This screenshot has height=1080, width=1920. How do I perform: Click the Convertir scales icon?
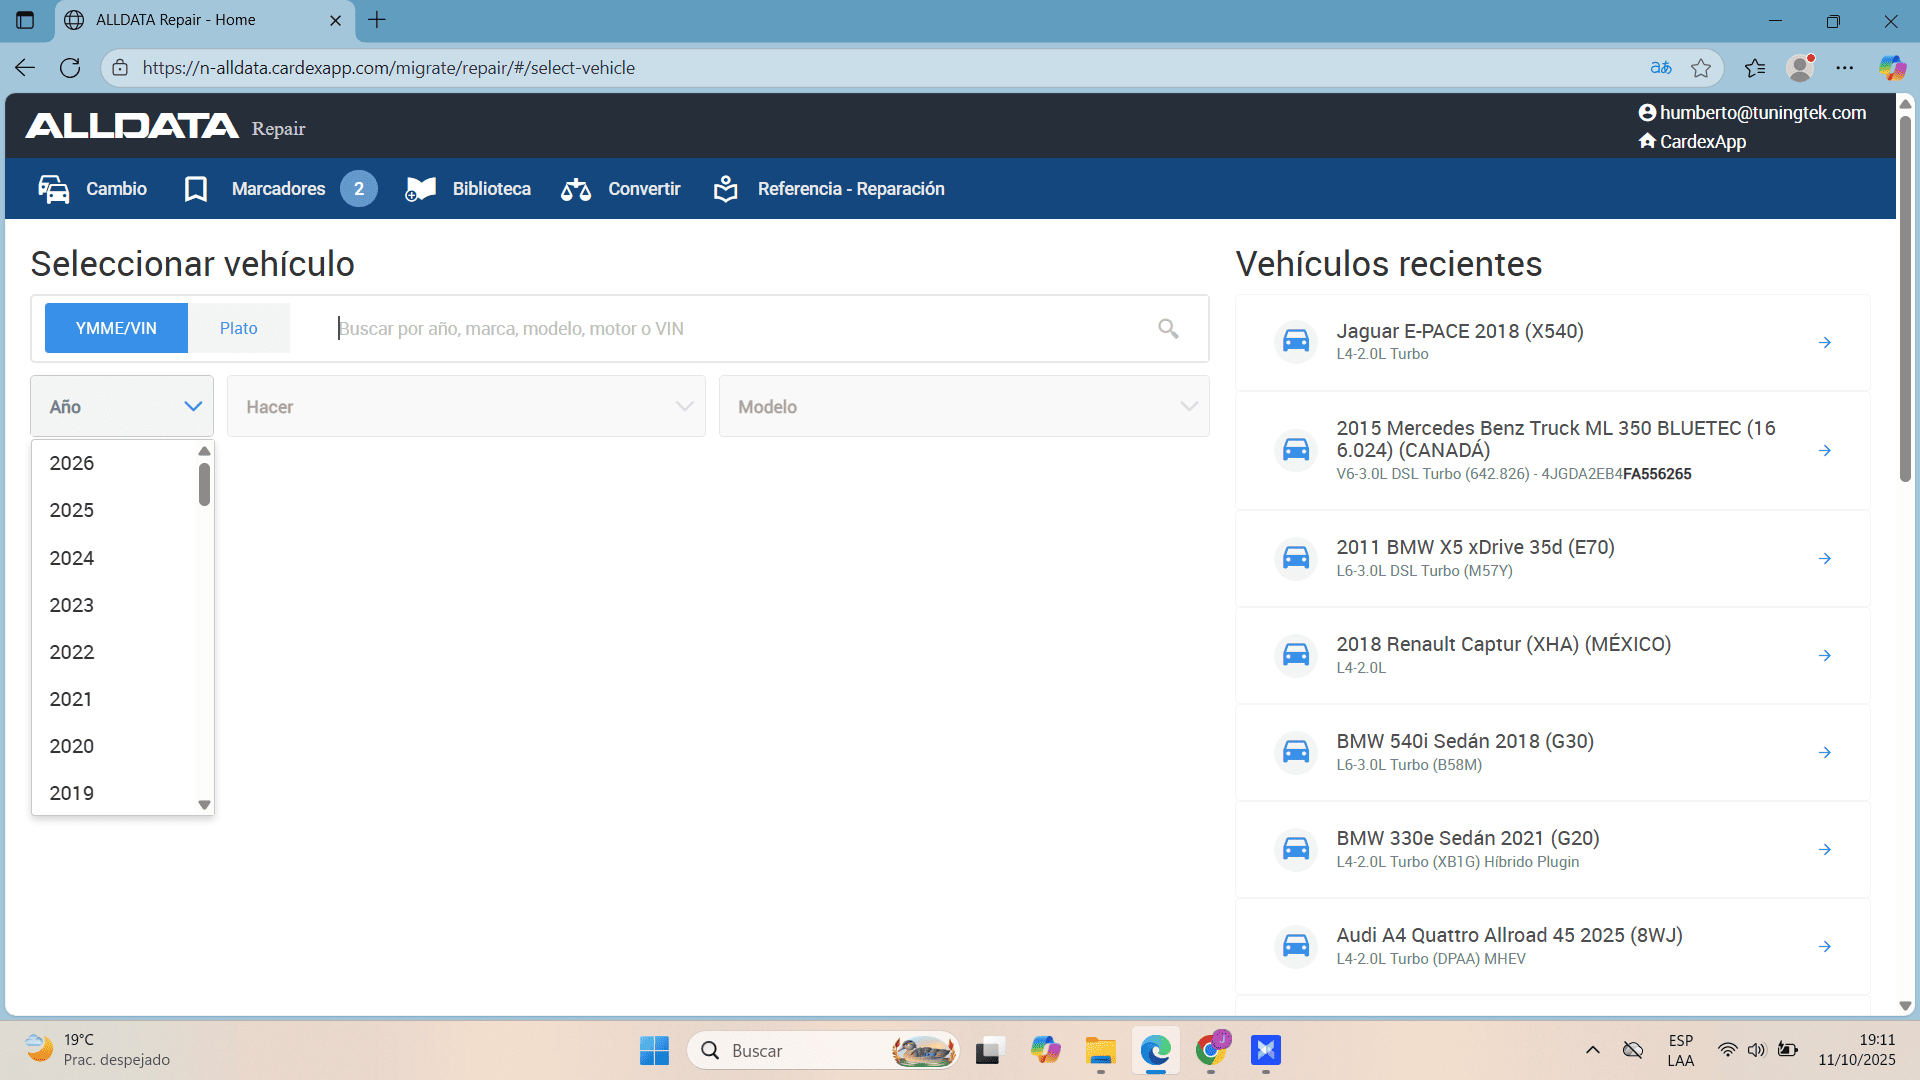tap(576, 189)
